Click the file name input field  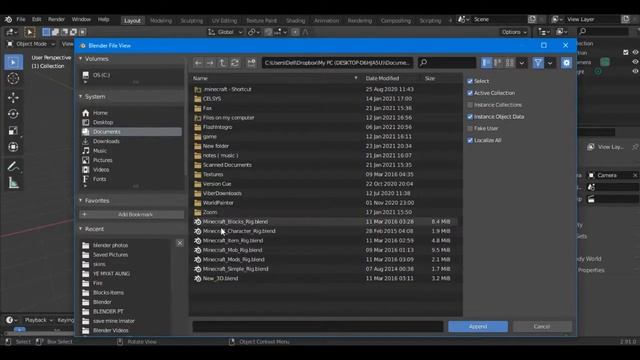coord(318,327)
